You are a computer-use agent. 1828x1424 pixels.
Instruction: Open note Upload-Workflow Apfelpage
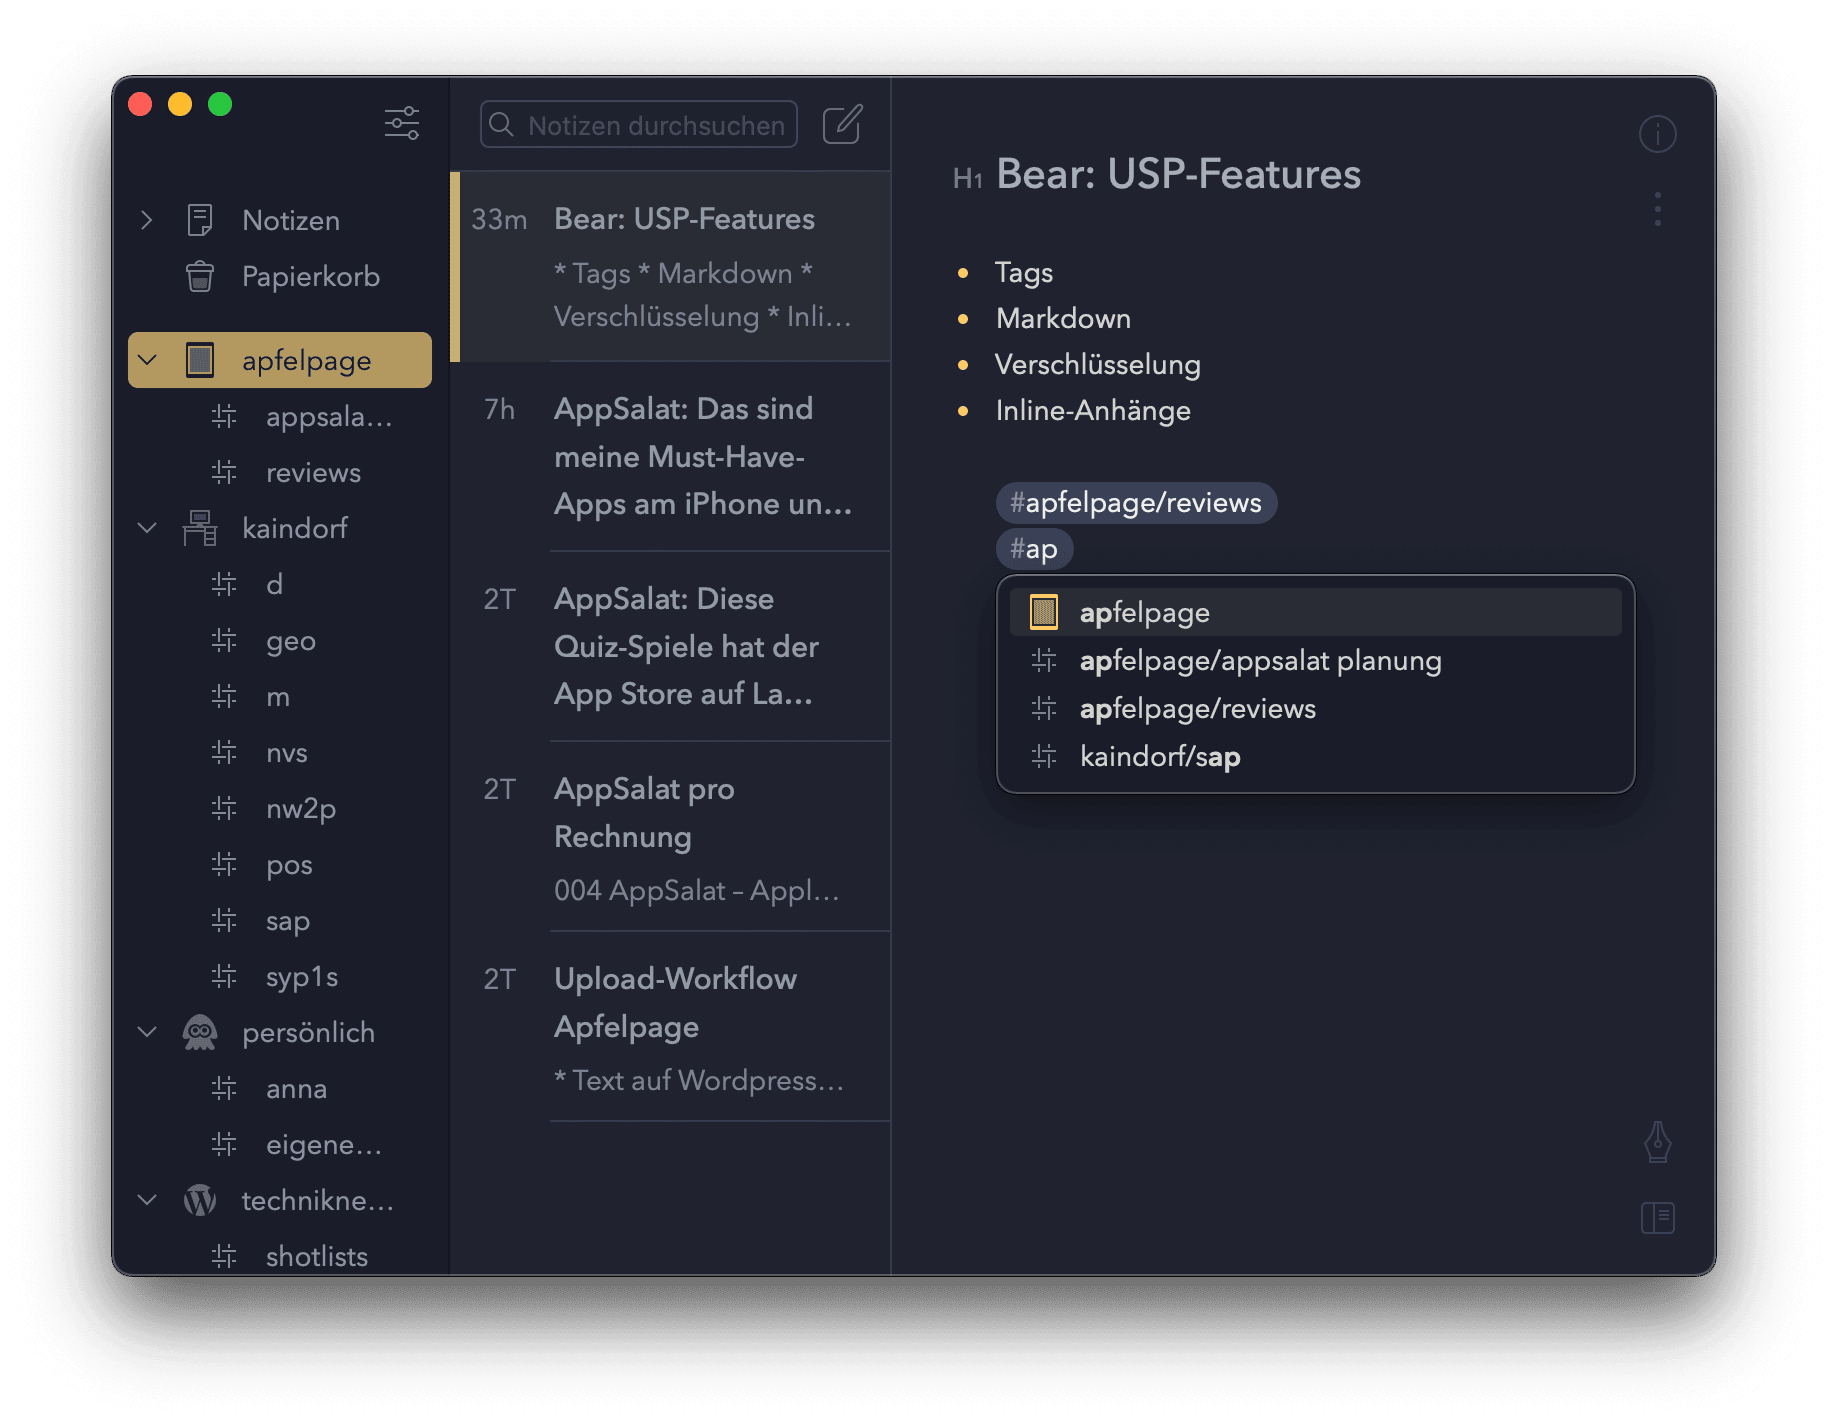pyautogui.click(x=670, y=1026)
